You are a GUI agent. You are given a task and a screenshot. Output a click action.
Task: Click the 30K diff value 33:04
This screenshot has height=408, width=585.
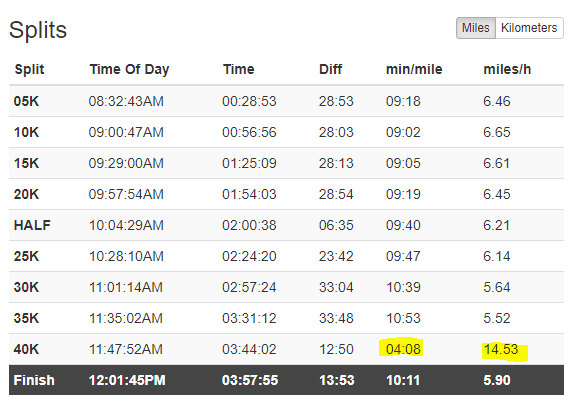click(x=336, y=287)
